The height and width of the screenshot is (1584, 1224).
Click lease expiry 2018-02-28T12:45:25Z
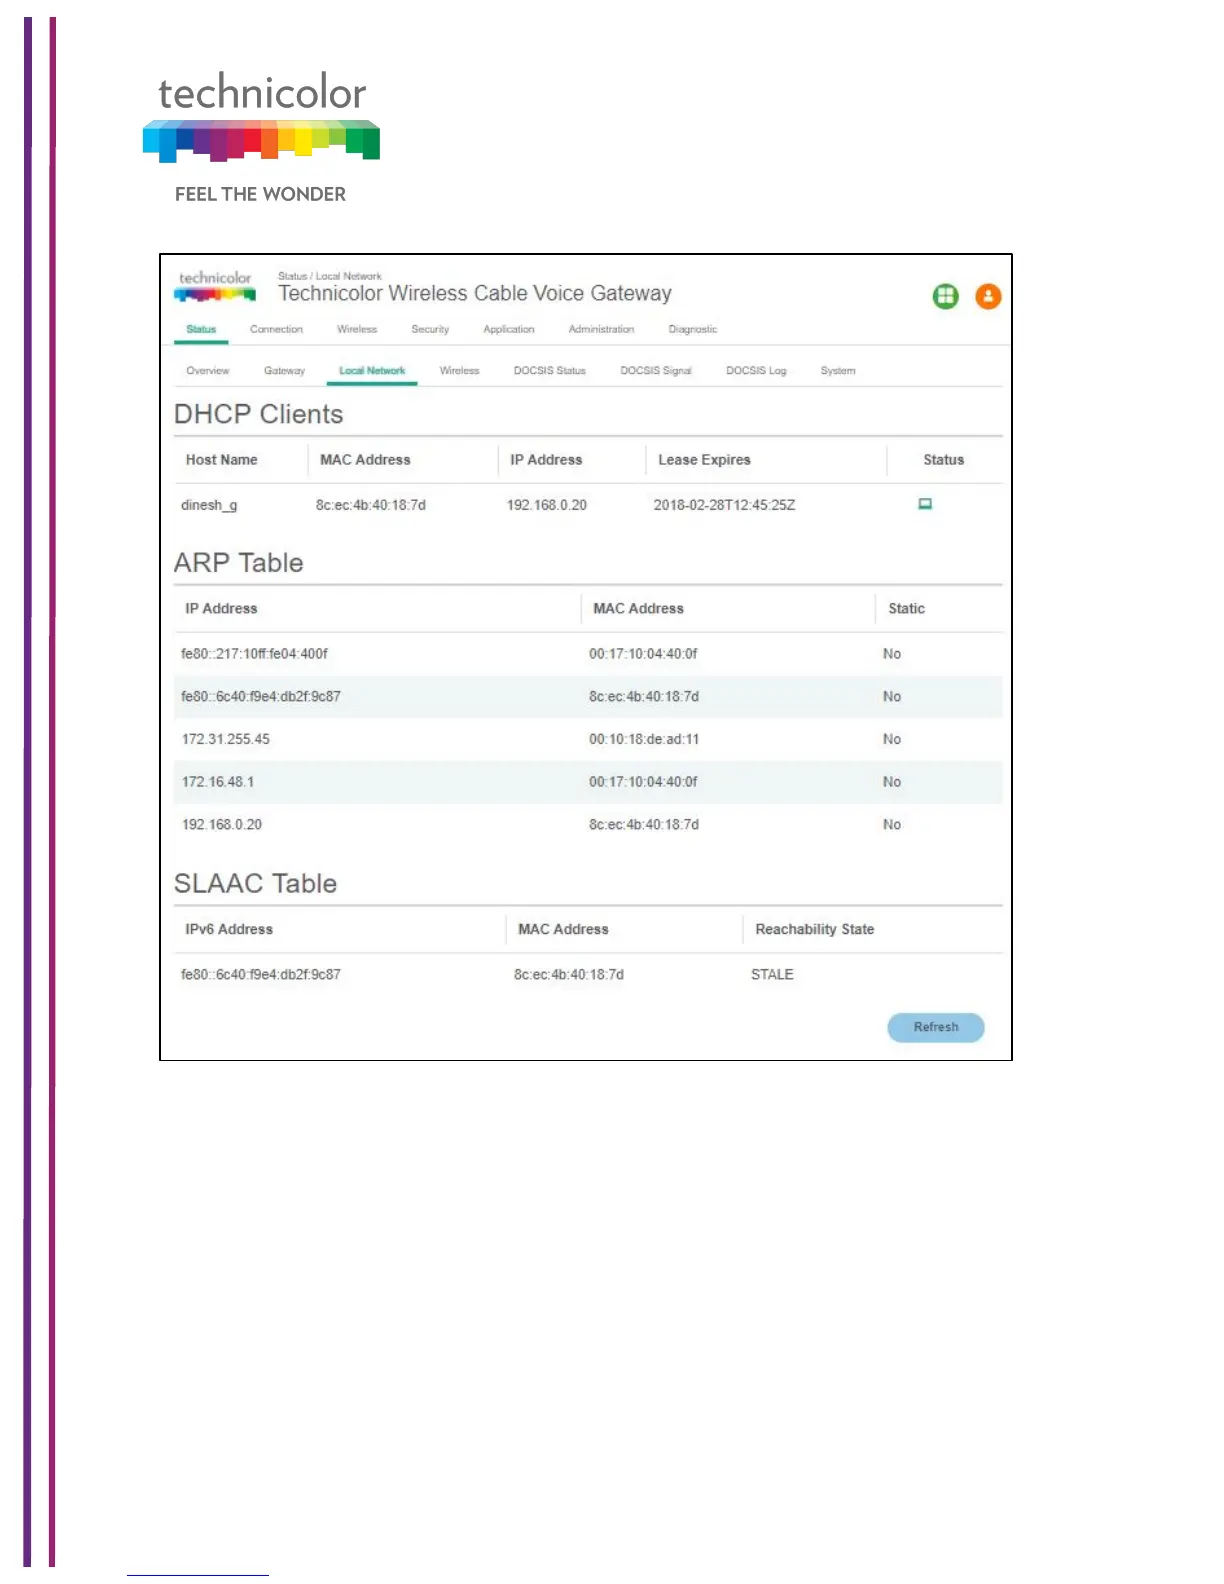725,505
